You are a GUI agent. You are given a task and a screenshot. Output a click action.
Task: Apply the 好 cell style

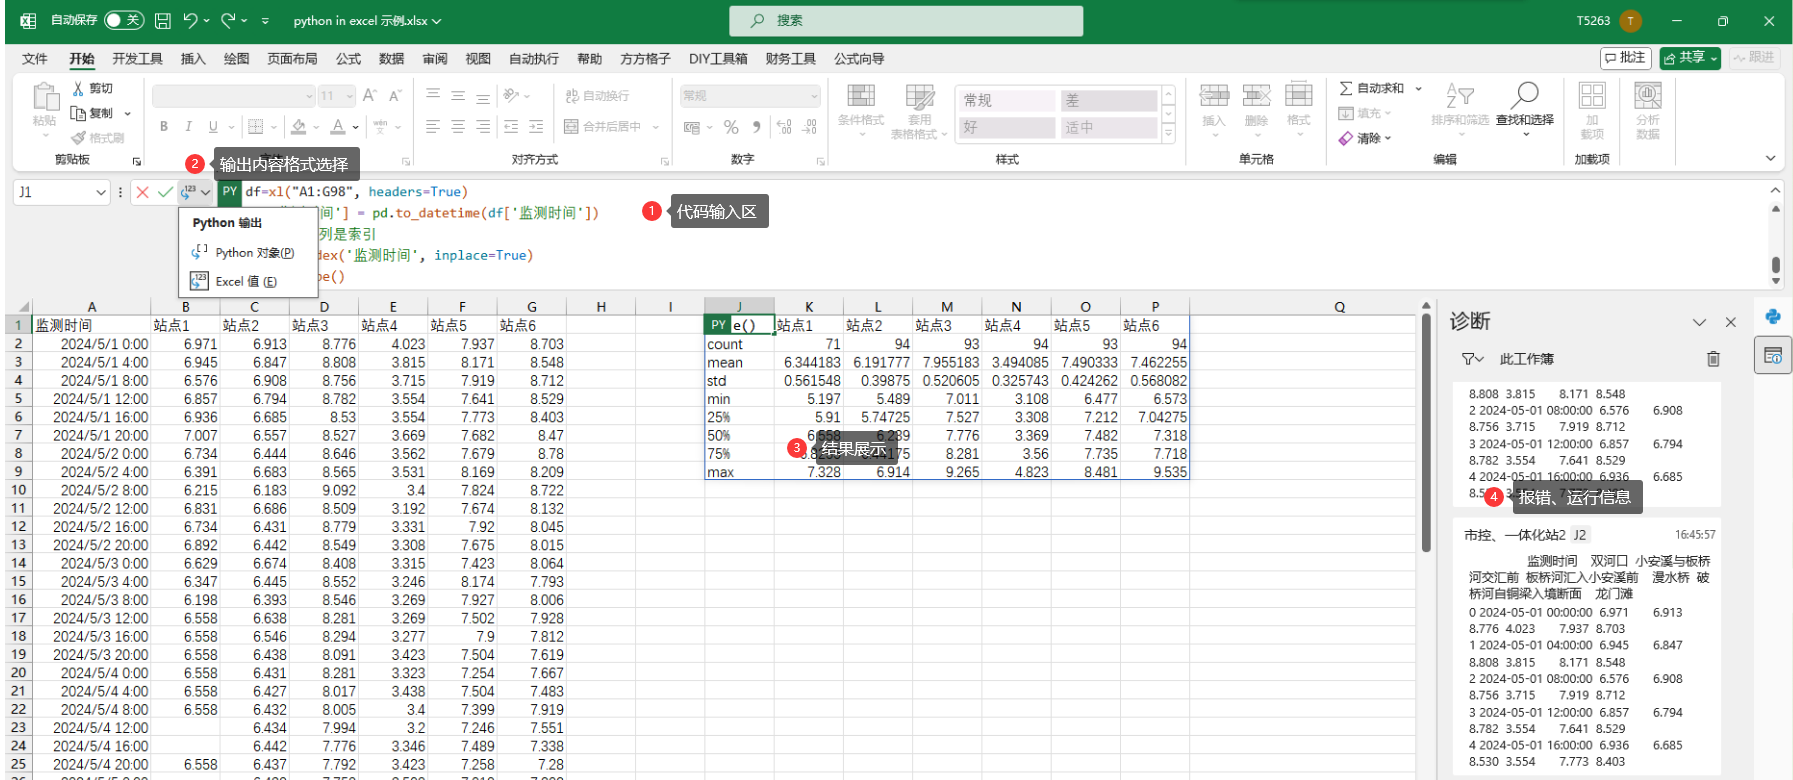pyautogui.click(x=1007, y=127)
